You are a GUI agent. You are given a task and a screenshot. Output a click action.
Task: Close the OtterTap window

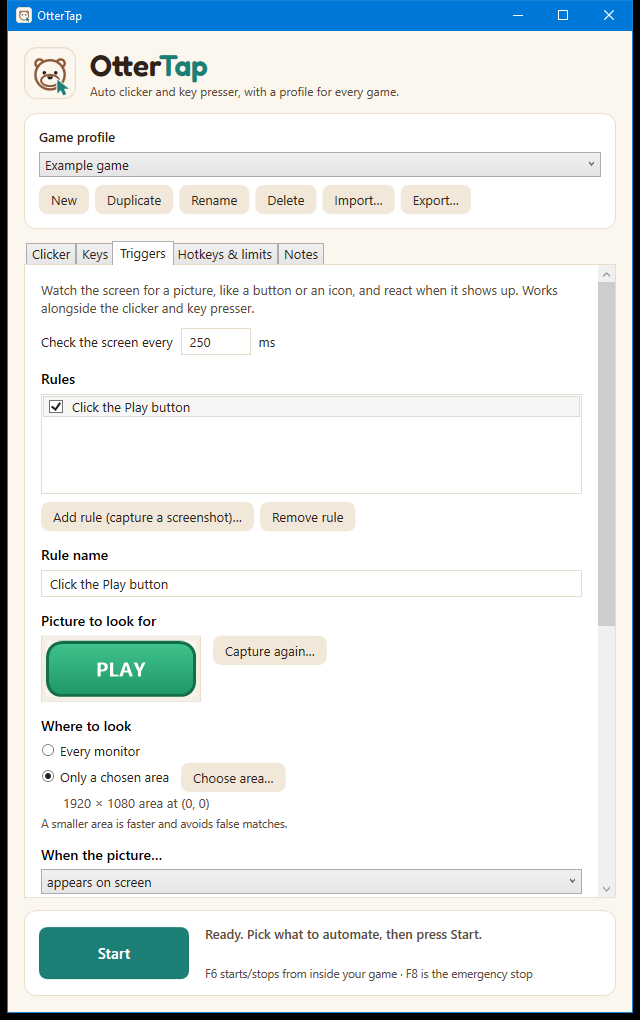pyautogui.click(x=609, y=15)
